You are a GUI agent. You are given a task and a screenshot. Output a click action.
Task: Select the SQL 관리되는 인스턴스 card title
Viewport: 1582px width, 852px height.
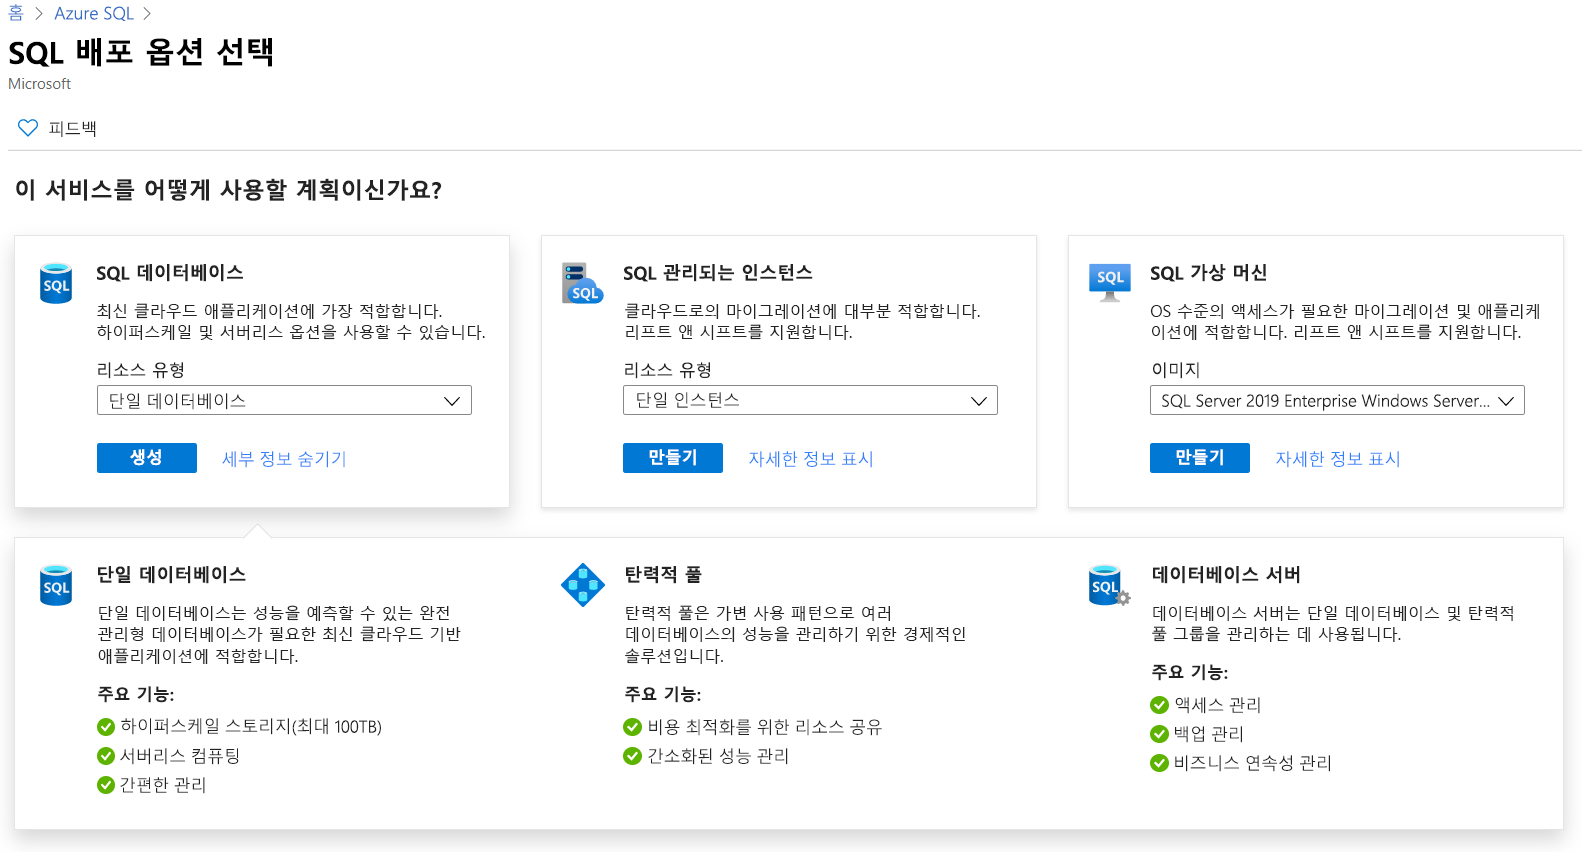click(718, 273)
